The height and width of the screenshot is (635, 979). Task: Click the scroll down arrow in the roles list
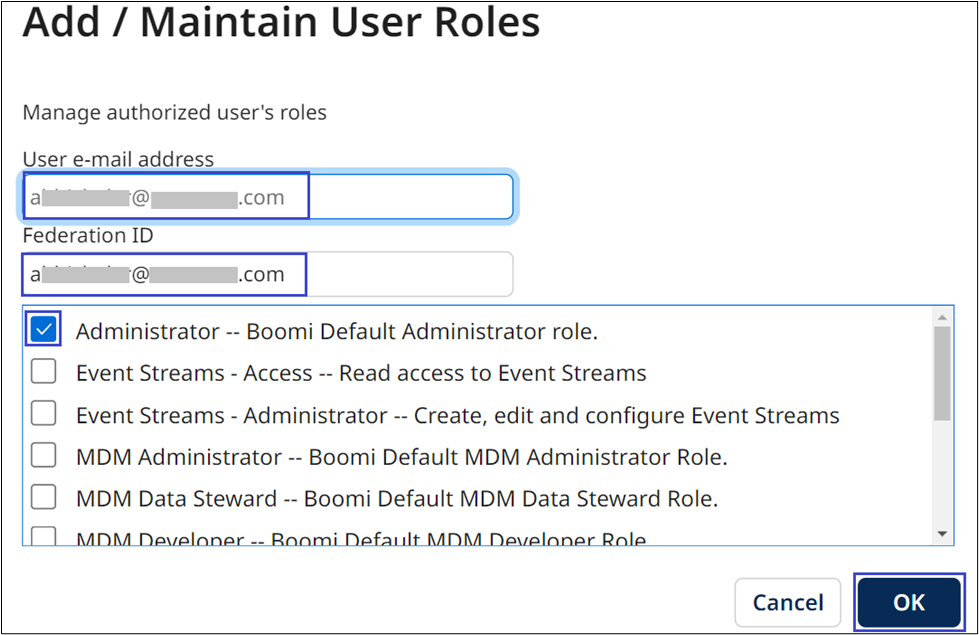[x=941, y=535]
